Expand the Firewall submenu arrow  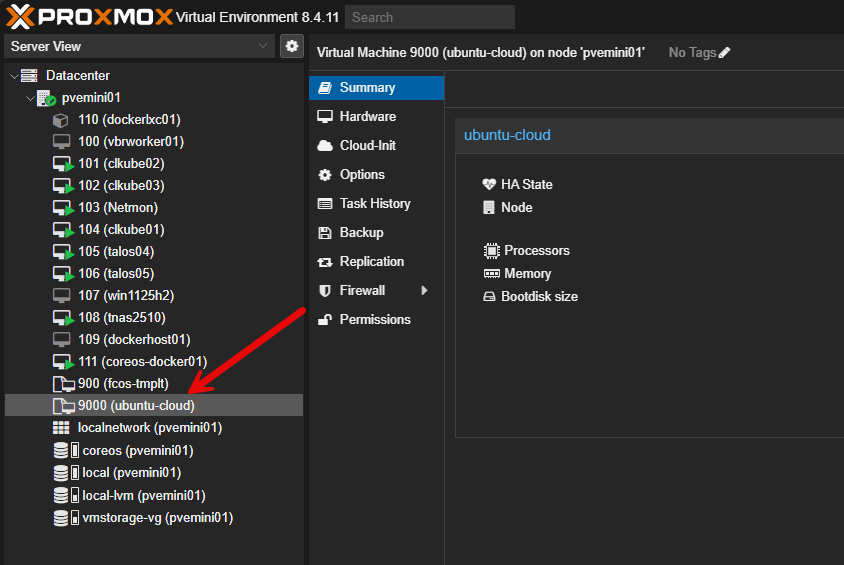(424, 291)
